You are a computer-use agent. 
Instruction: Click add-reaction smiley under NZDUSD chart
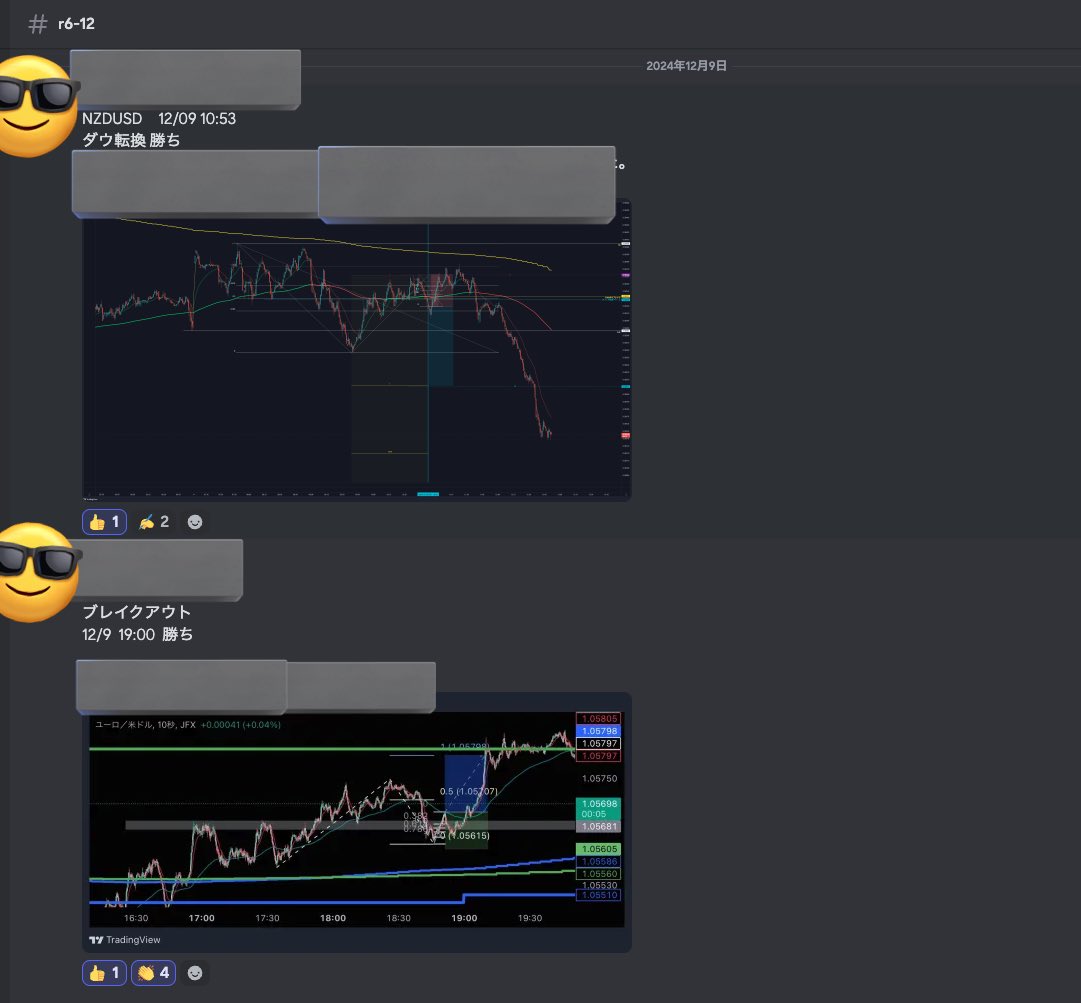coord(195,521)
